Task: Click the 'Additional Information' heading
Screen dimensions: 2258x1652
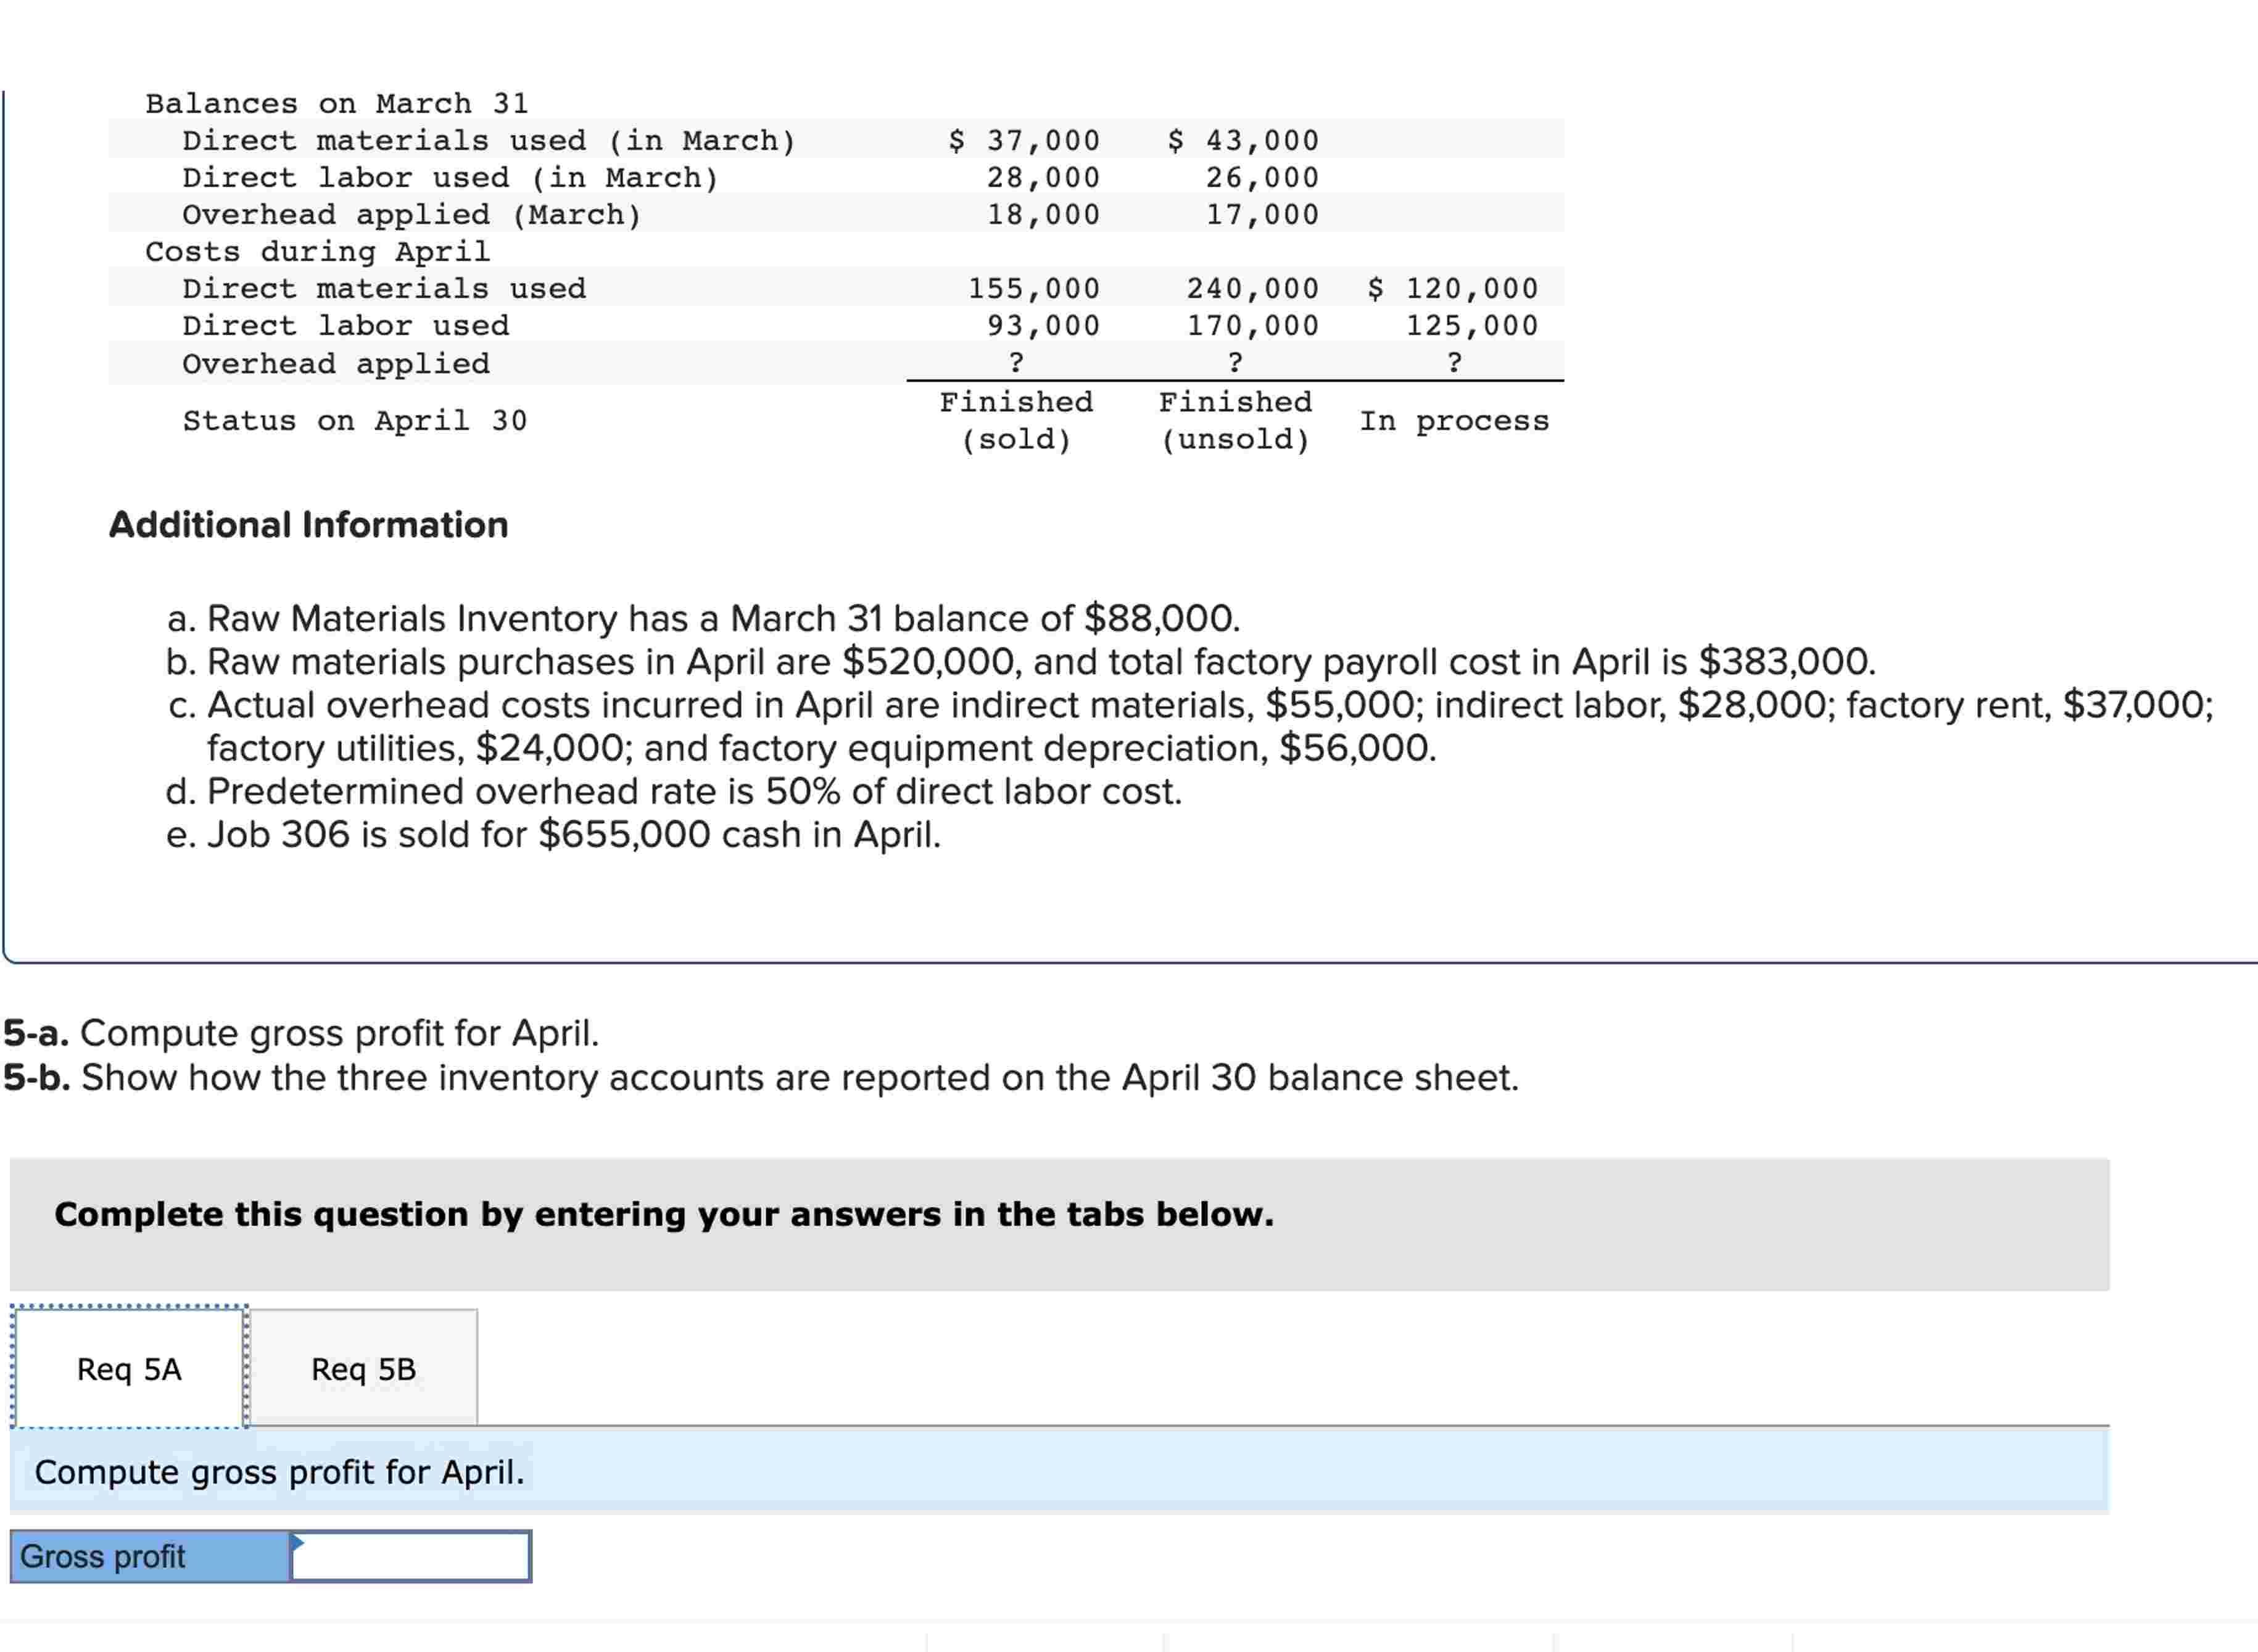Action: tap(308, 525)
